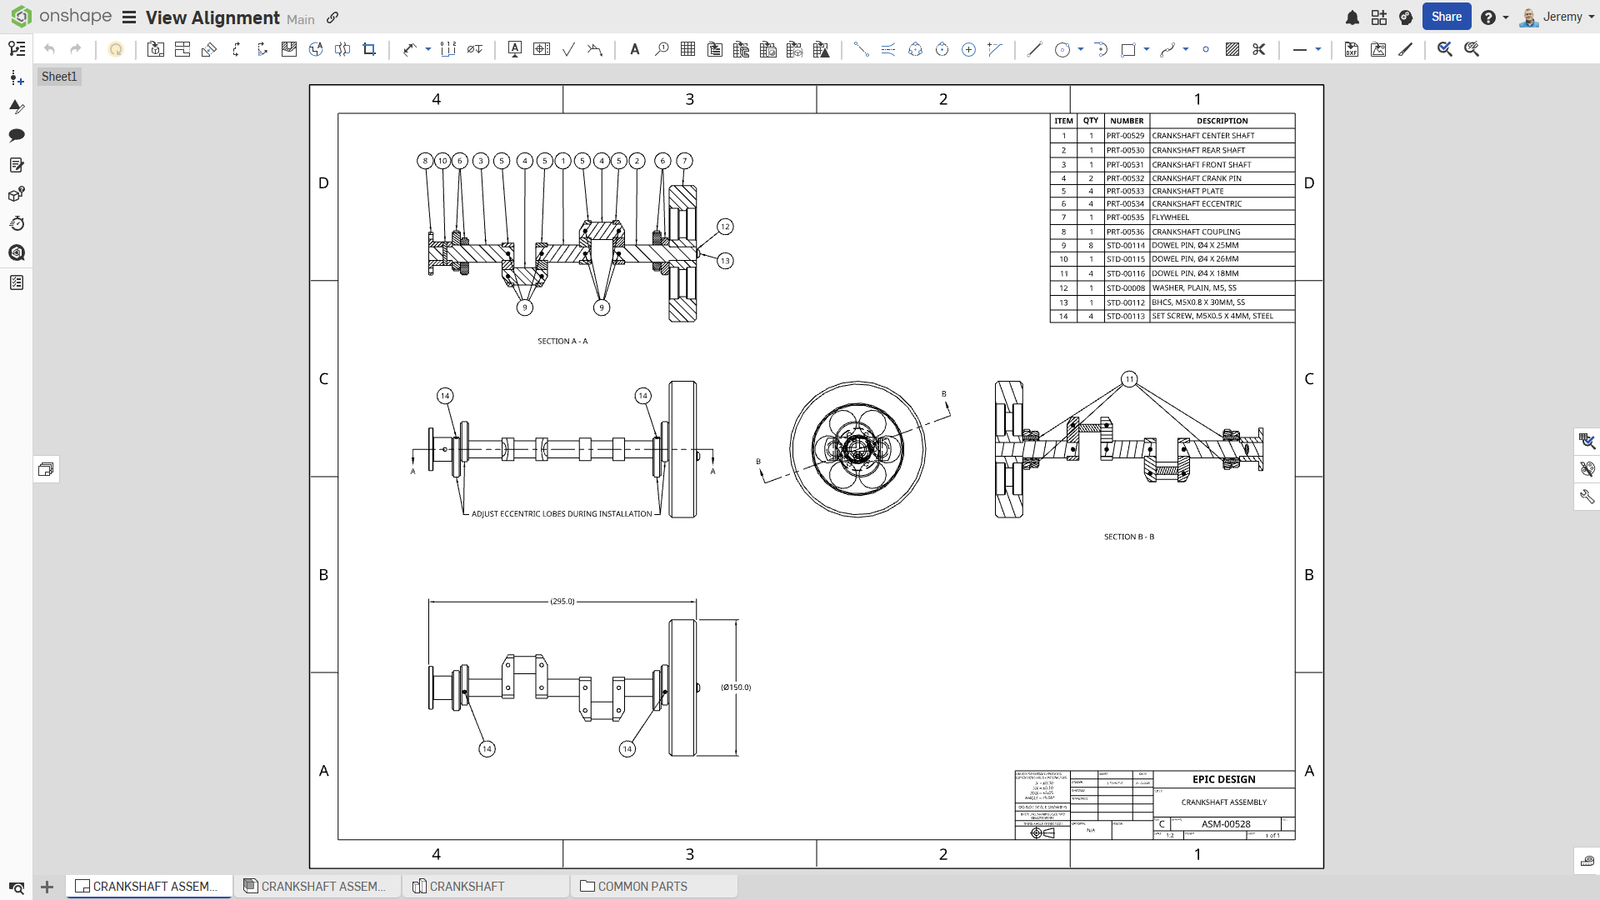Screen dimensions: 1600x900
Task: Open the main hamburger menu
Action: (x=129, y=17)
